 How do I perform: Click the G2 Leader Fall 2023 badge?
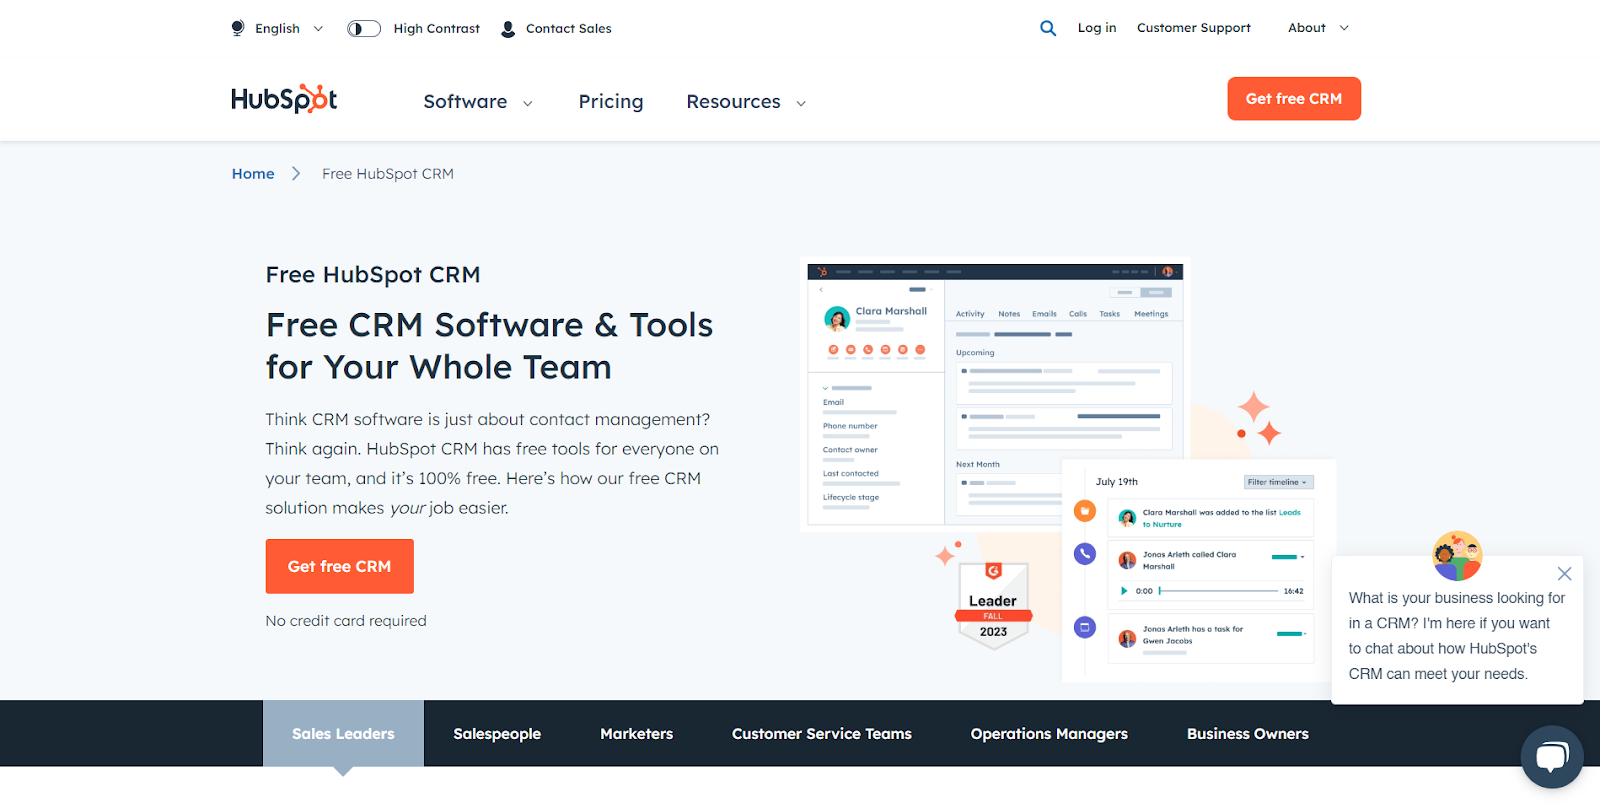pos(993,604)
